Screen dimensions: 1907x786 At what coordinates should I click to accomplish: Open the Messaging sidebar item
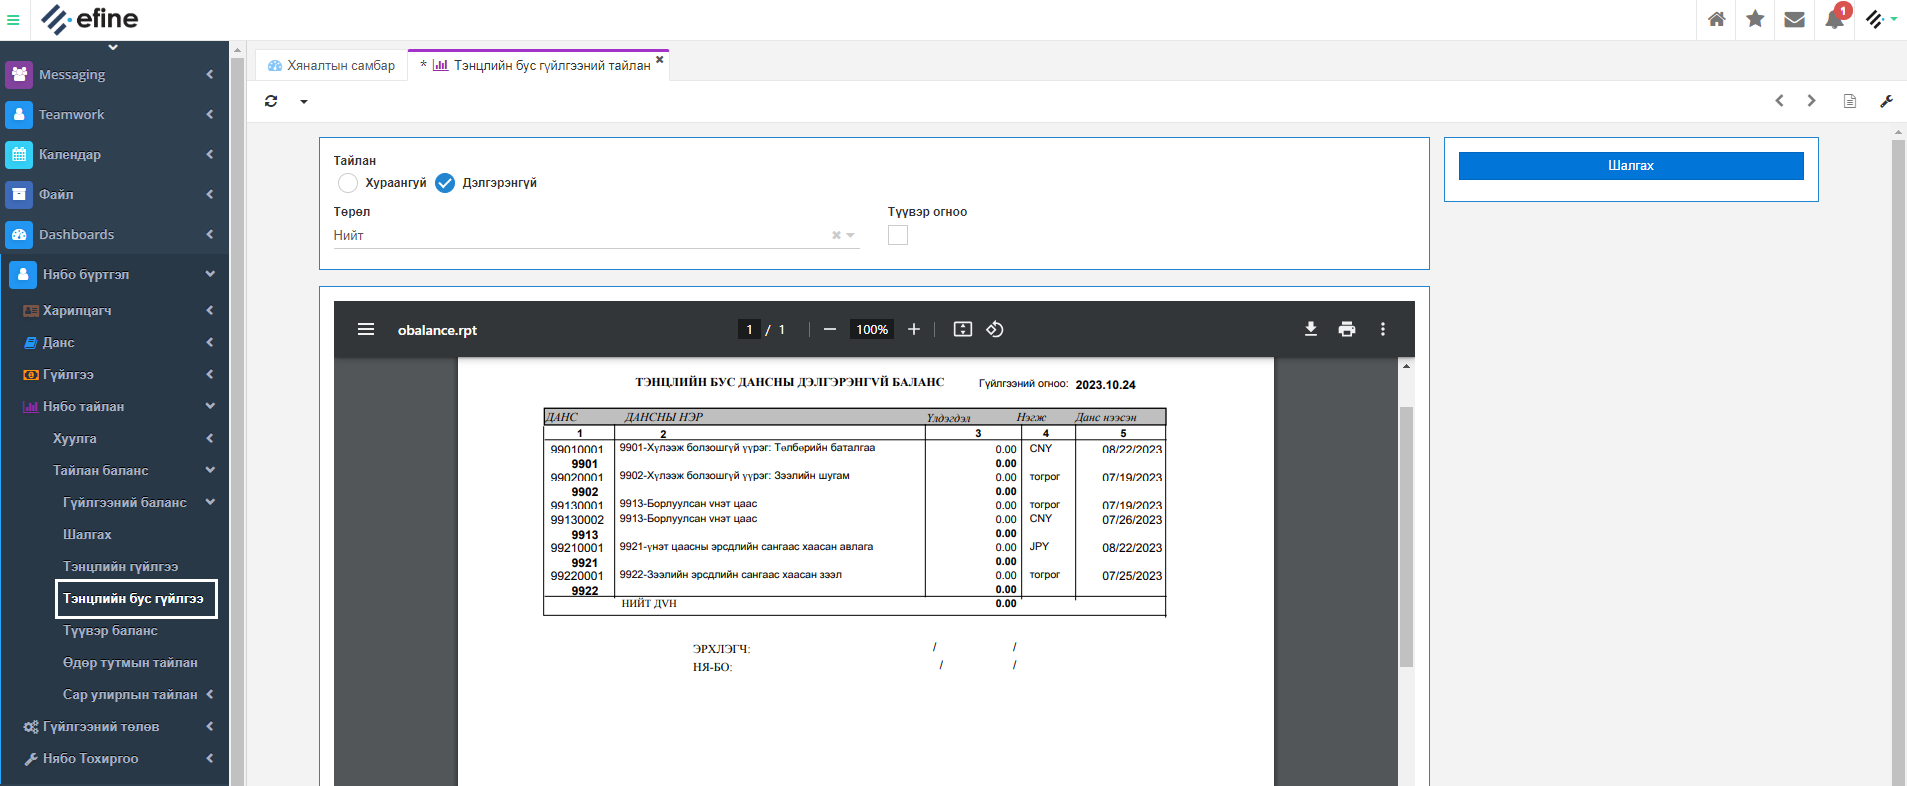click(115, 74)
